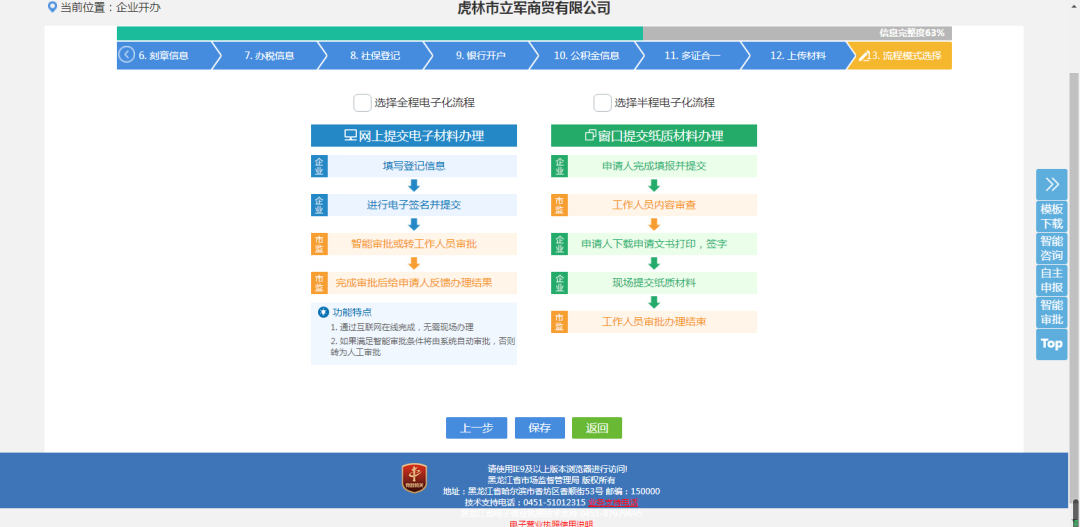Click 完成审批后给申请人反馈办理结果 step box
The height and width of the screenshot is (527, 1080).
coord(414,282)
